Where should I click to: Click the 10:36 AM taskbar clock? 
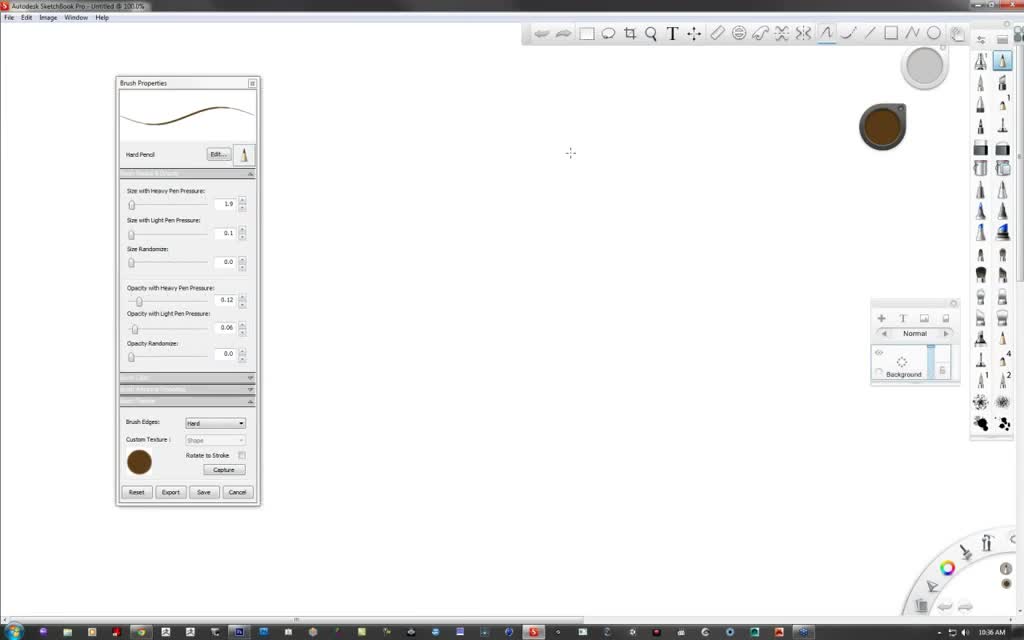(991, 632)
